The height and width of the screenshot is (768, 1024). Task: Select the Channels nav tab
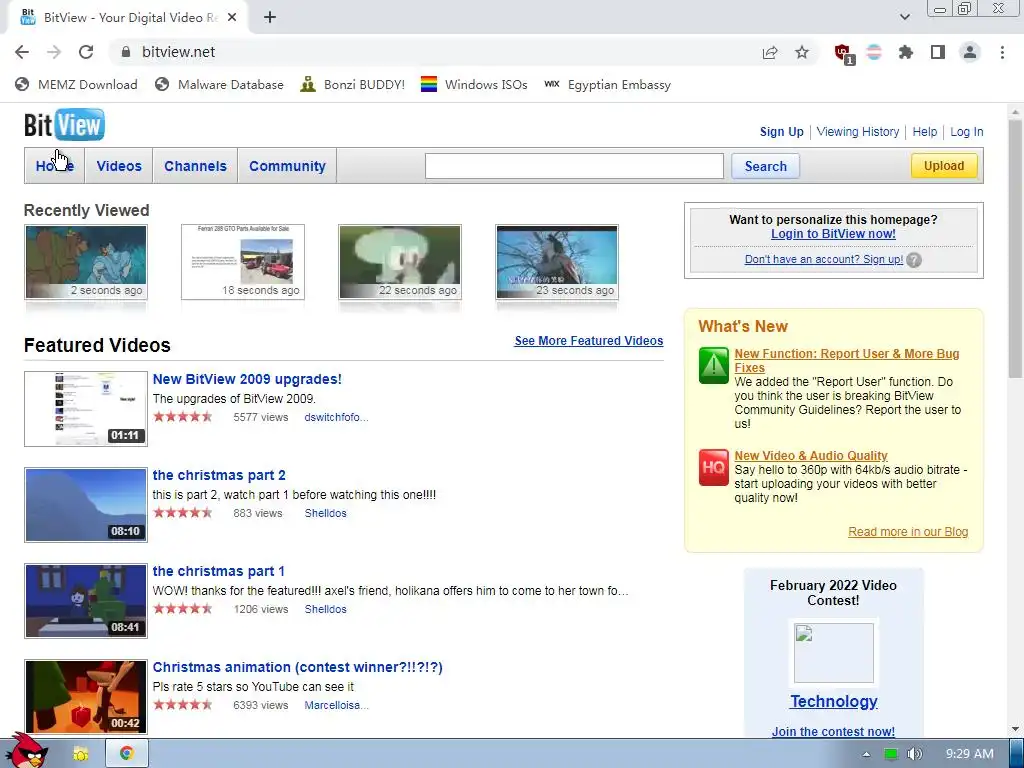[195, 166]
